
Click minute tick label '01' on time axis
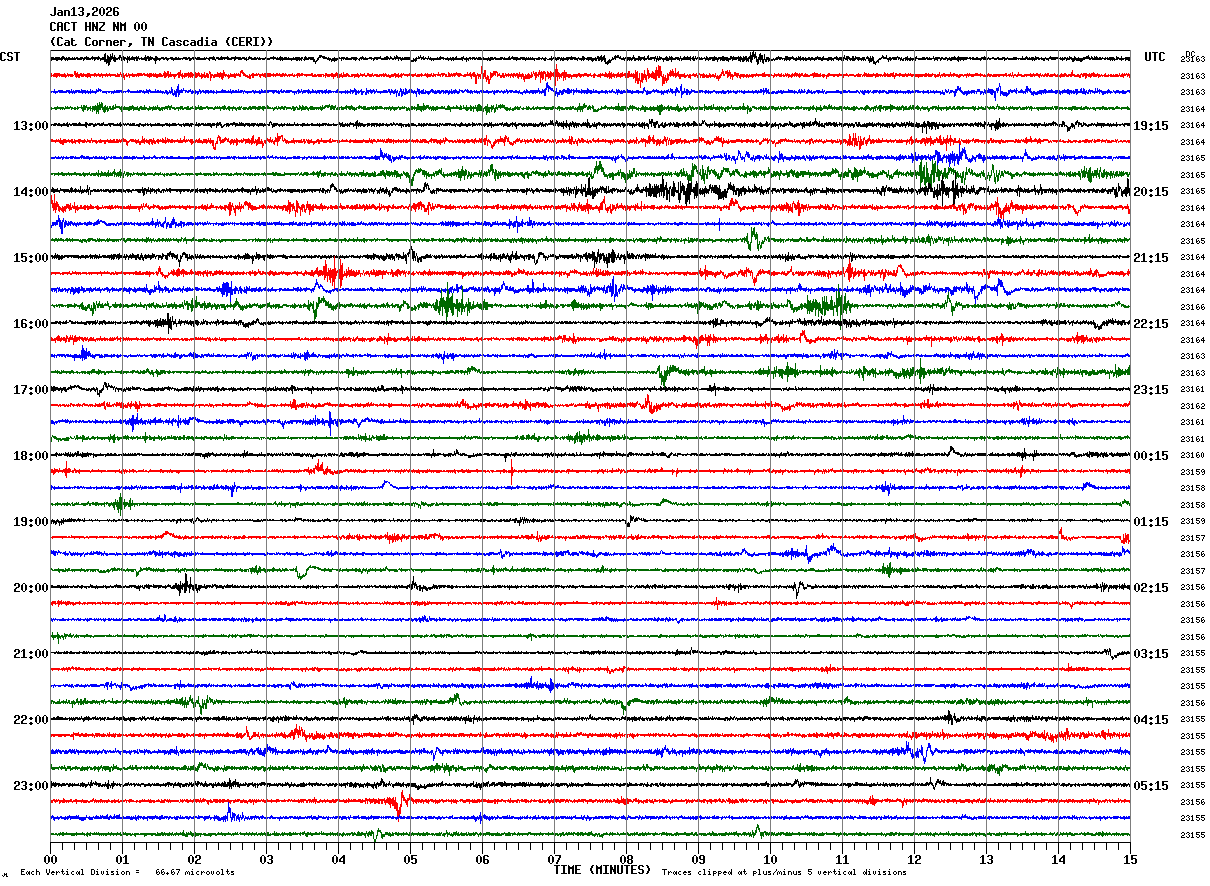point(122,859)
